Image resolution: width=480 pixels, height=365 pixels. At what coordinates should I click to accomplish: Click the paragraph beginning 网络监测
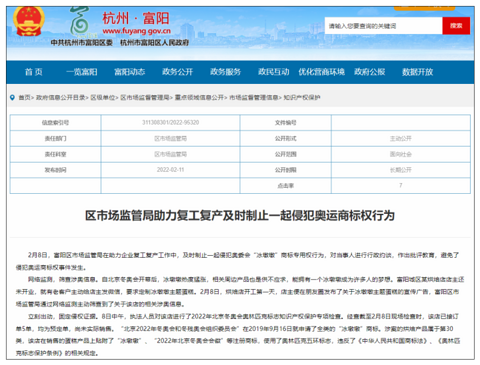(x=240, y=292)
